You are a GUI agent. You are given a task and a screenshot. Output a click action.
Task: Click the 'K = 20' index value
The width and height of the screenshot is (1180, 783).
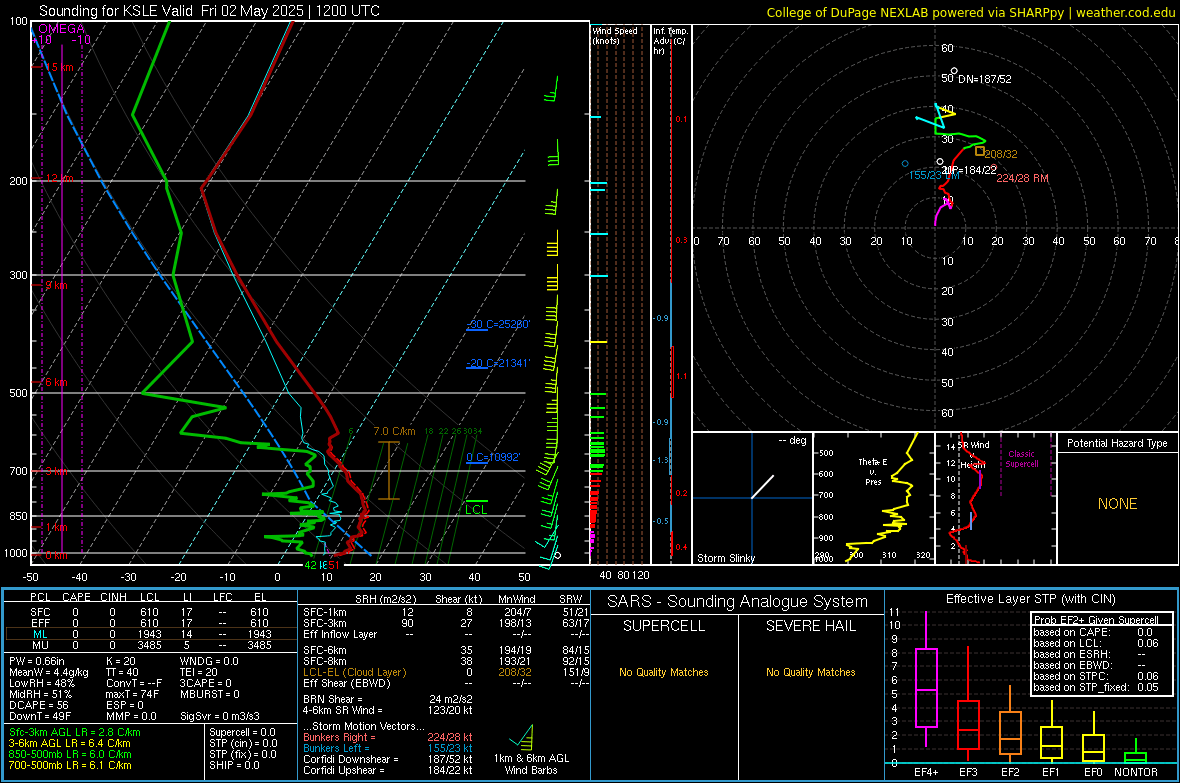click(121, 661)
